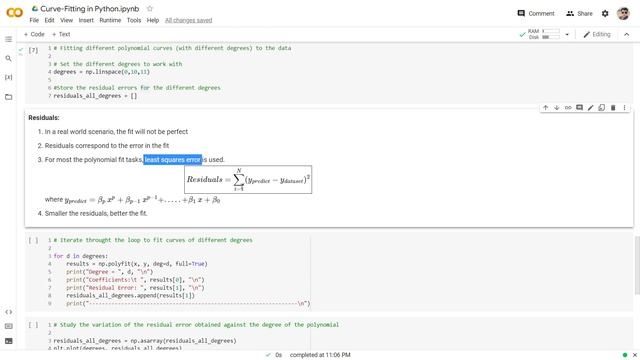This screenshot has width=640, height=360.
Task: Edit the Residuals text cell
Action: [590, 108]
